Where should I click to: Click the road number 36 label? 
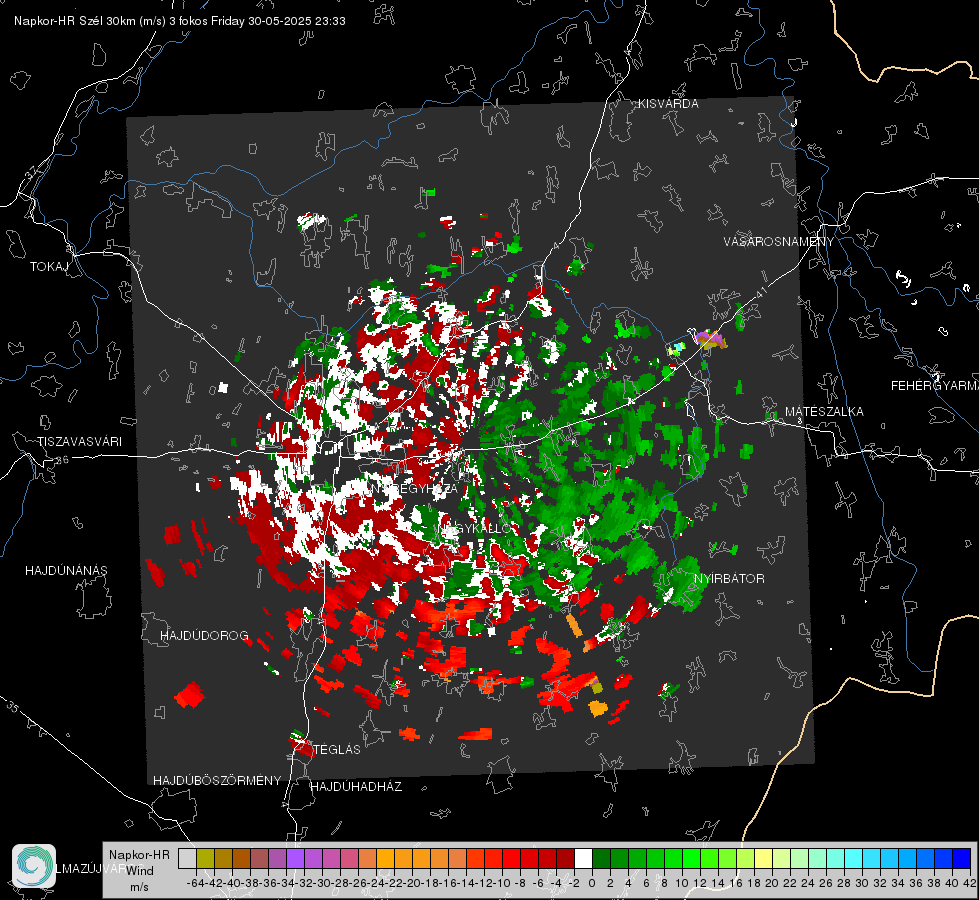(x=62, y=460)
